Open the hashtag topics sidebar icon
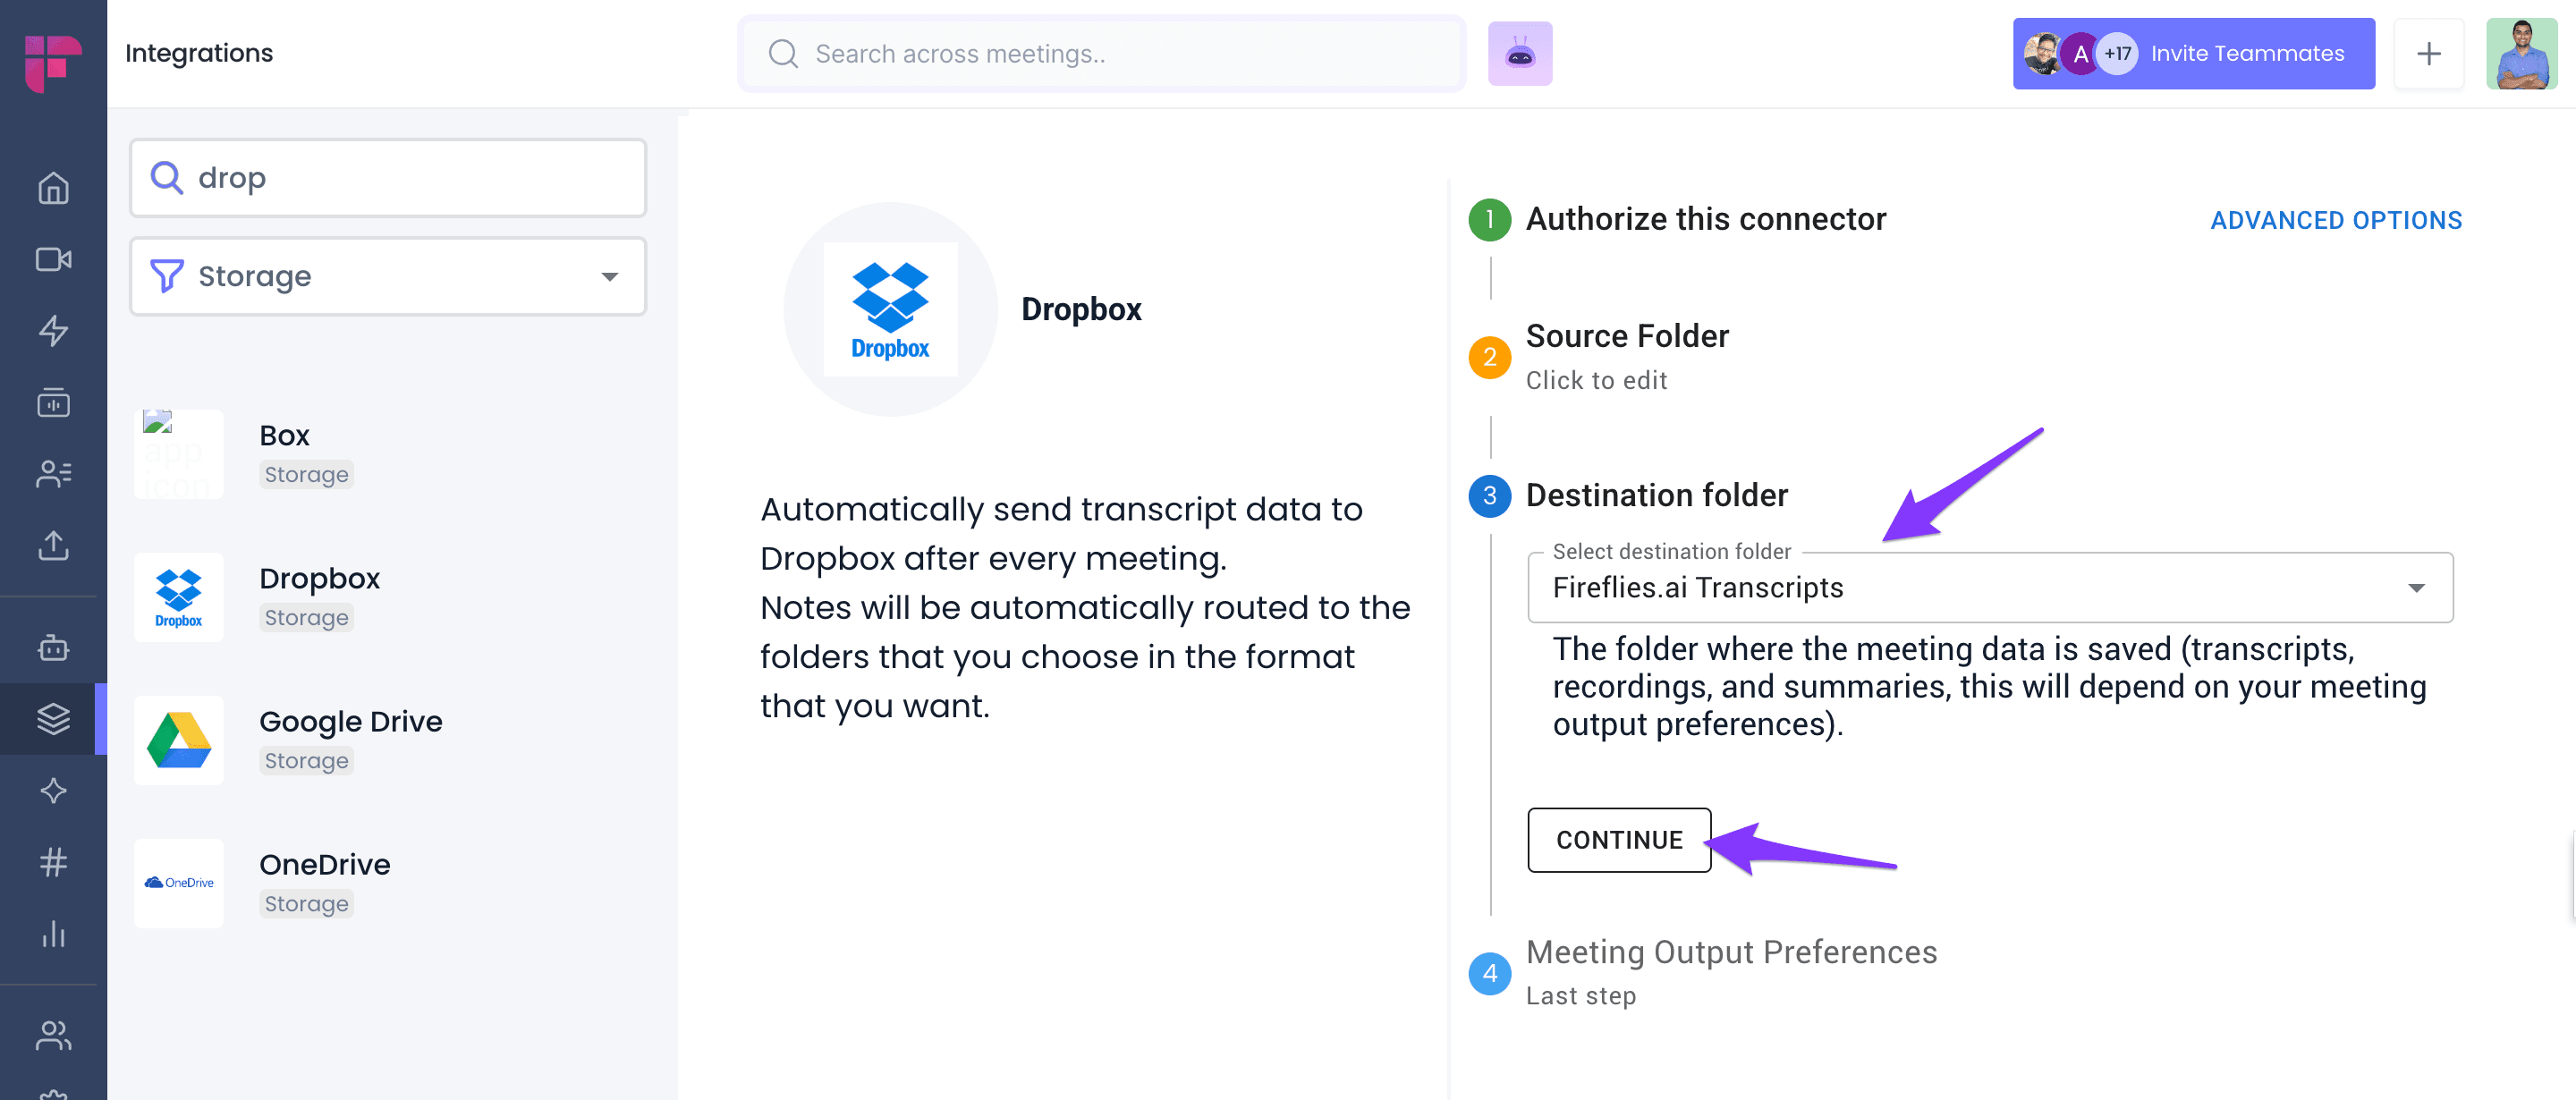The height and width of the screenshot is (1100, 2576). tap(53, 861)
